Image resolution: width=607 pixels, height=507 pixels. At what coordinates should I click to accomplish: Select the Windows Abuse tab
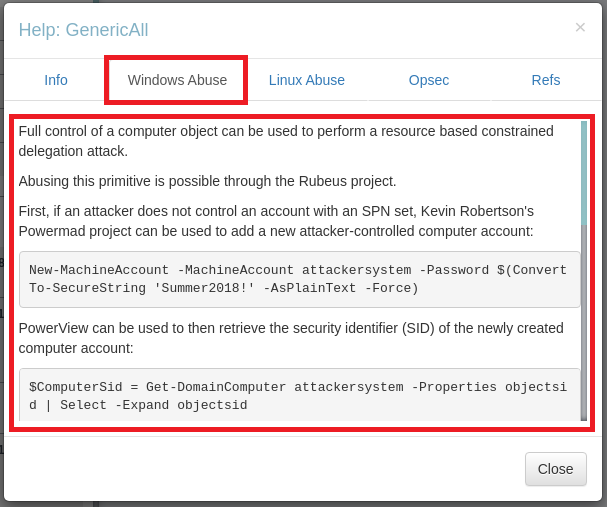point(177,80)
